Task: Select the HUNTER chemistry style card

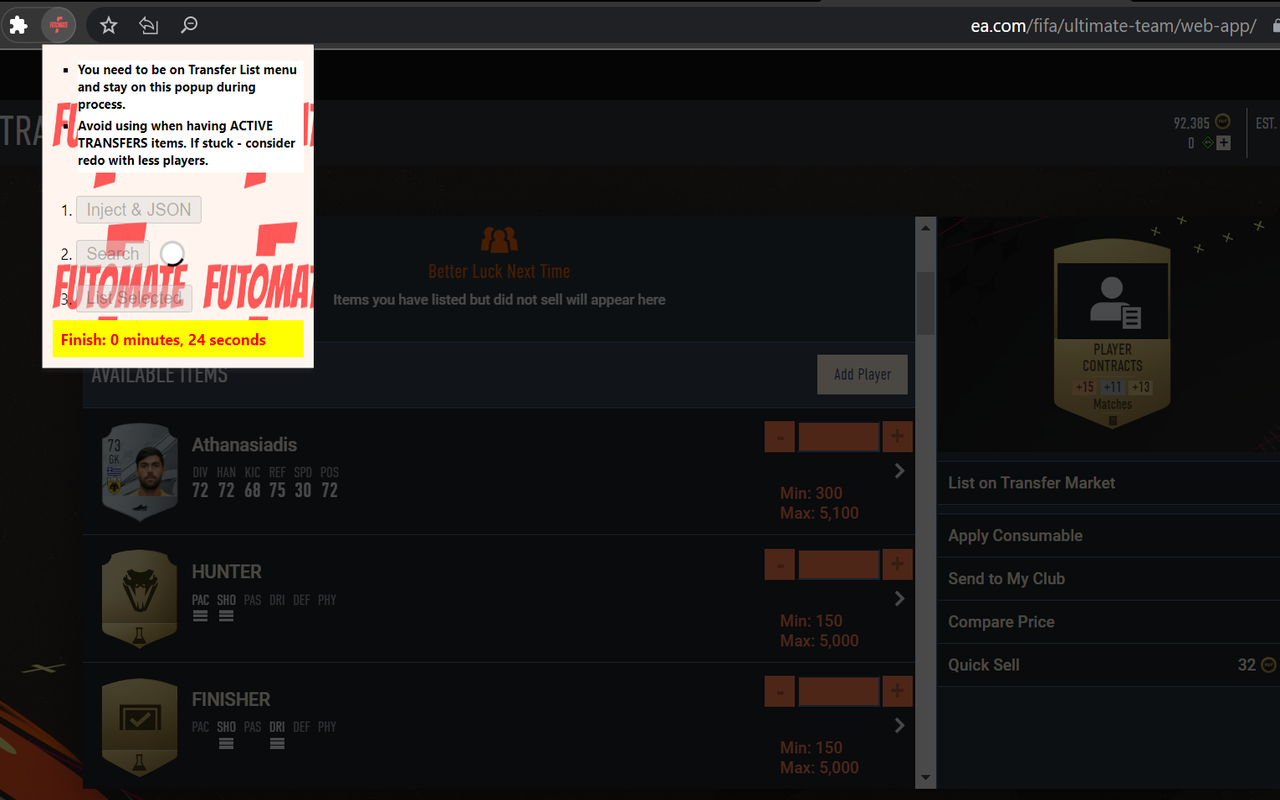Action: click(140, 598)
